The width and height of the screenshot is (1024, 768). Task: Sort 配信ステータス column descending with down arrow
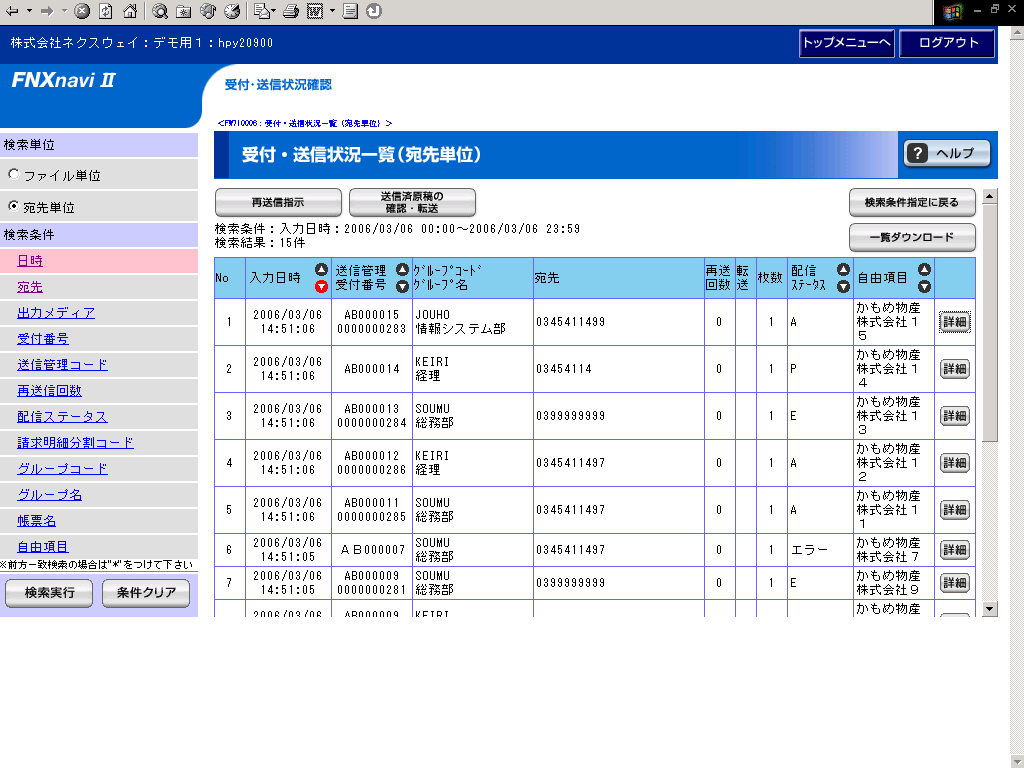(843, 287)
